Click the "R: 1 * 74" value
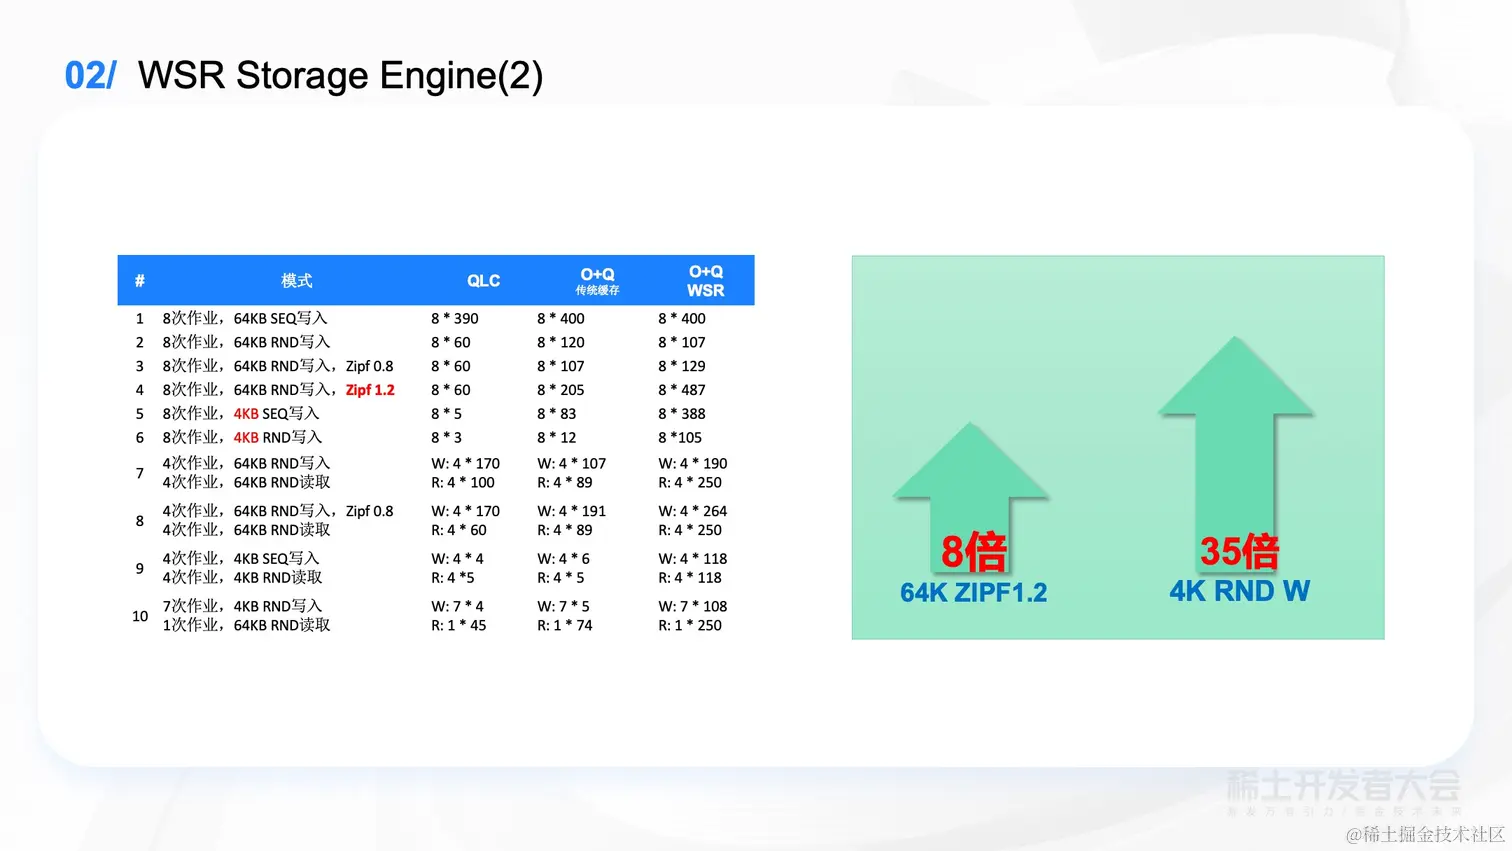The image size is (1512, 851). coord(565,625)
